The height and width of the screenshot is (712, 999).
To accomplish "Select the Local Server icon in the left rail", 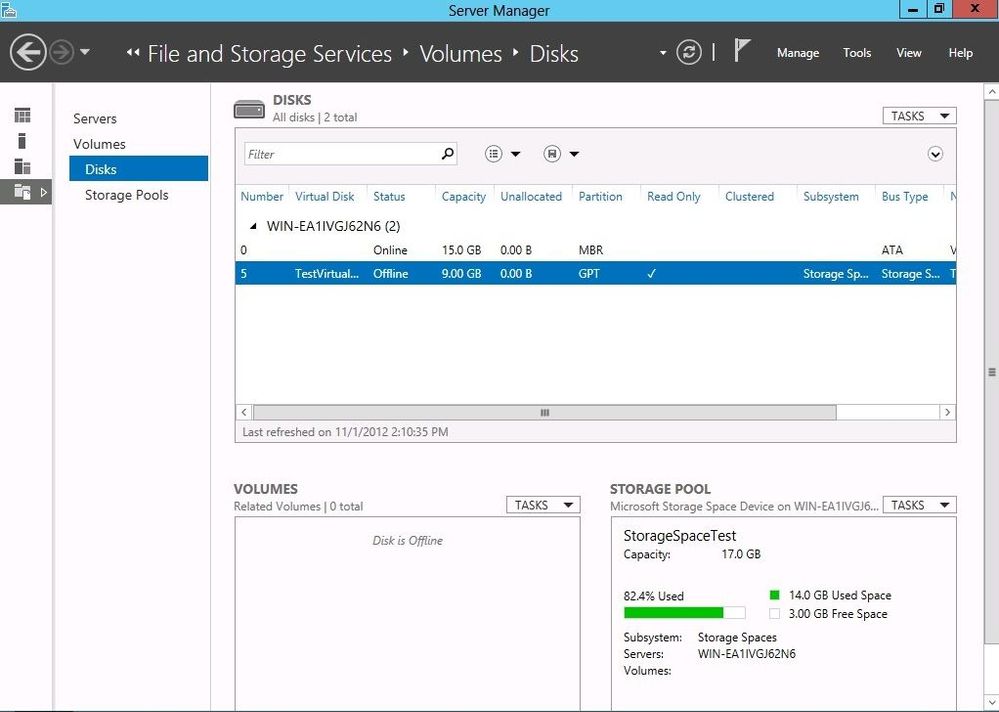I will 22,141.
